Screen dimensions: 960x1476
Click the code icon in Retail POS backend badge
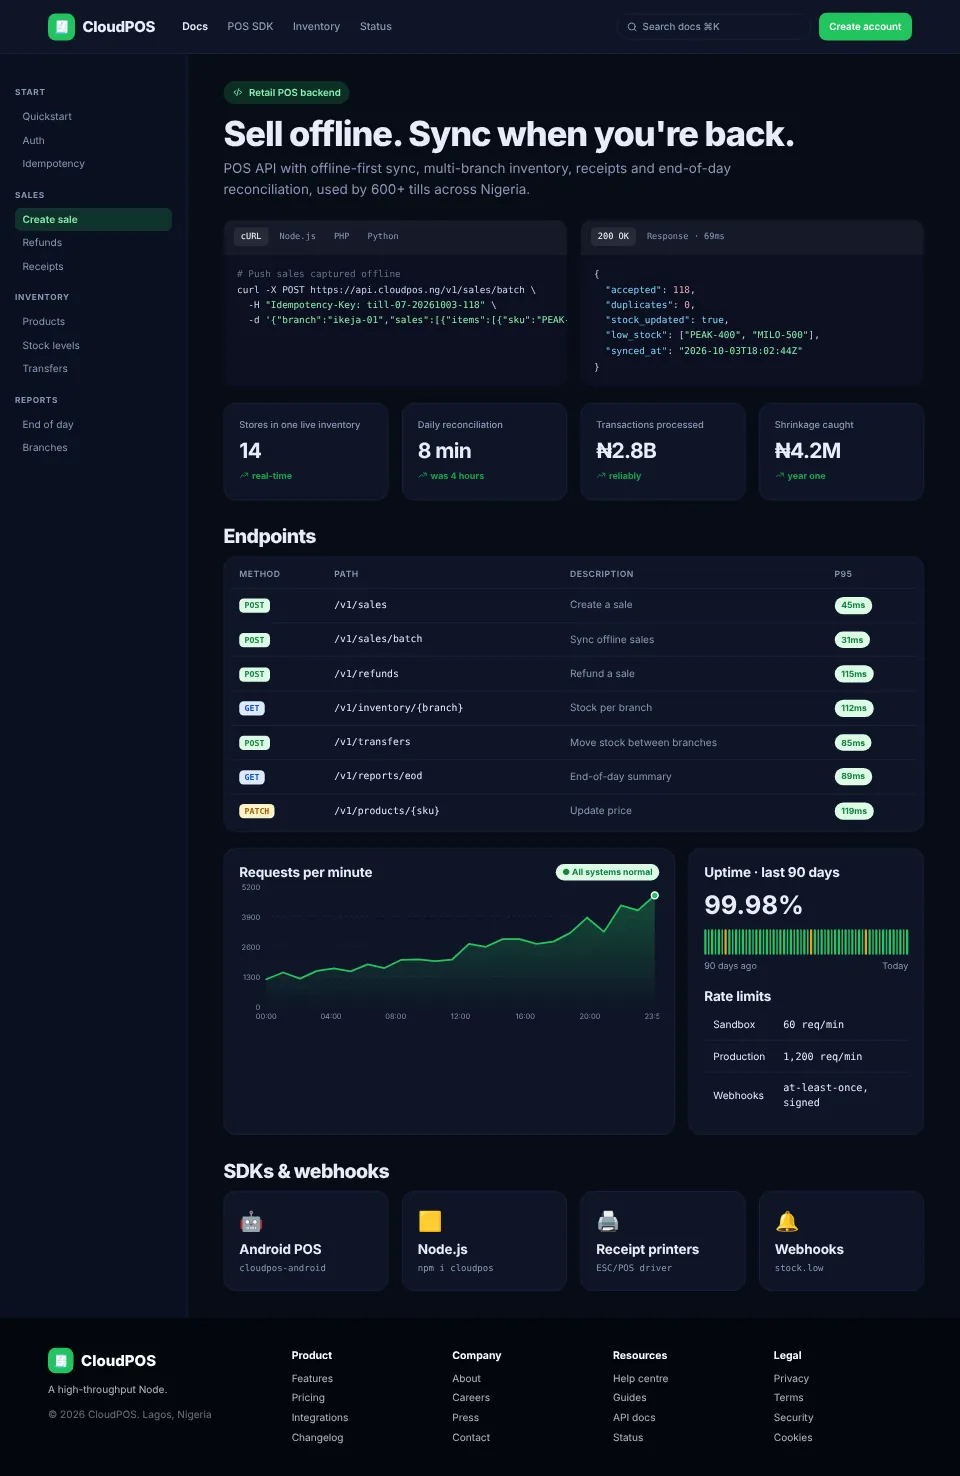238,93
